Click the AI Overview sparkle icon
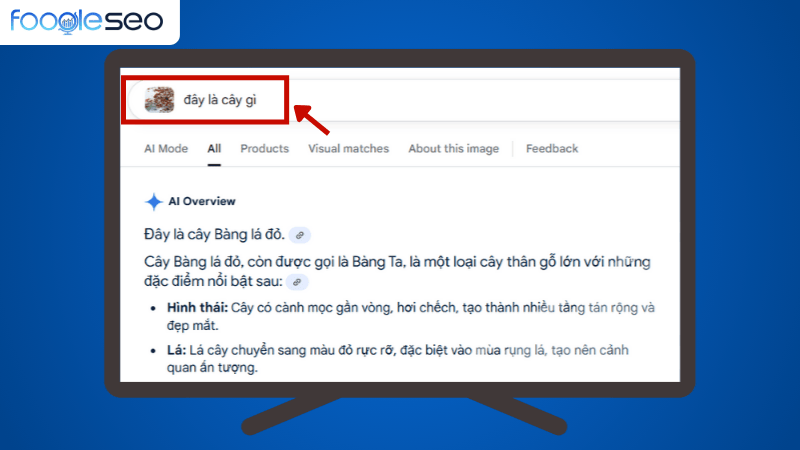800x450 pixels. (x=153, y=202)
